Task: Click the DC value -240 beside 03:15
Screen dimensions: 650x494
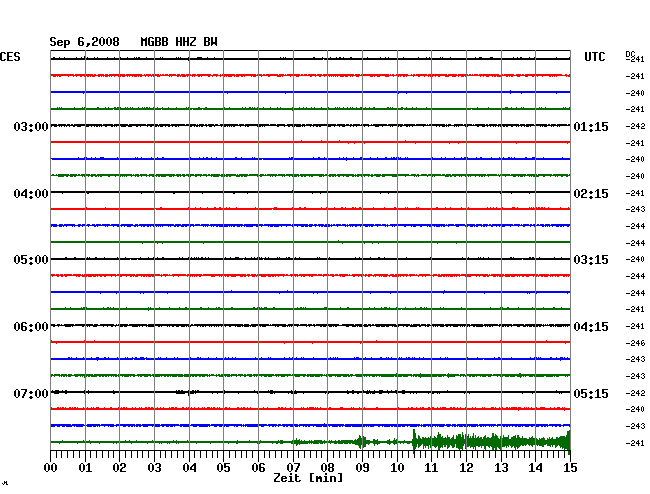Action: pyautogui.click(x=635, y=259)
